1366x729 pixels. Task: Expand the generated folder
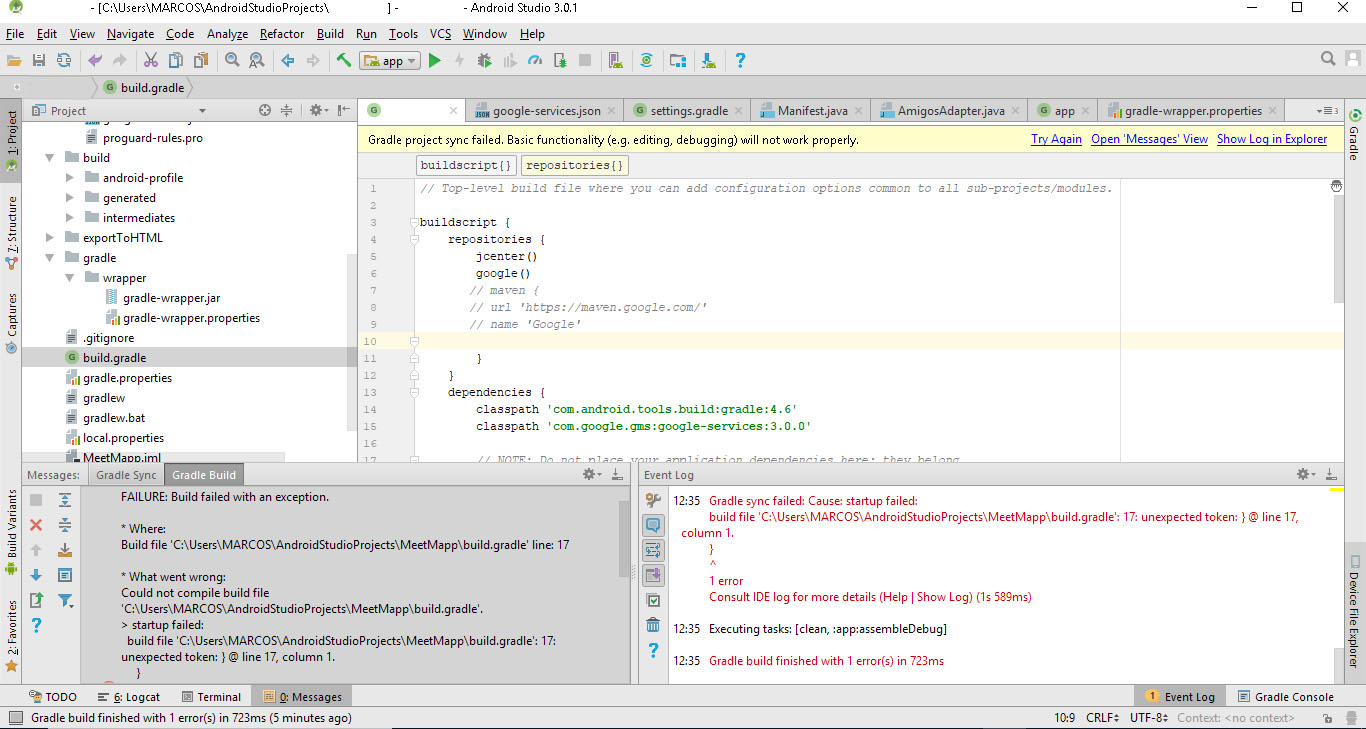point(69,198)
